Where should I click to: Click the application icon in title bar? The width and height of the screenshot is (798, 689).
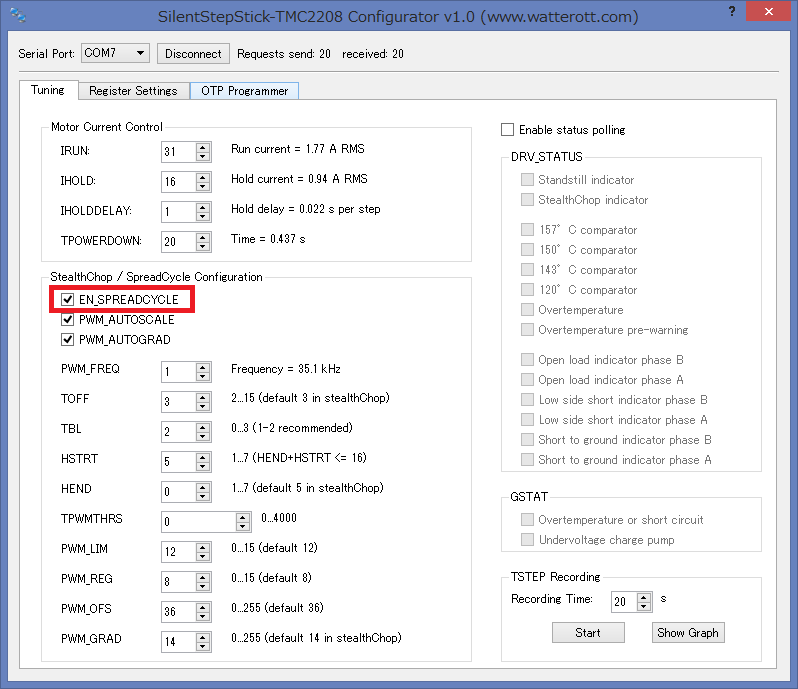(17, 15)
